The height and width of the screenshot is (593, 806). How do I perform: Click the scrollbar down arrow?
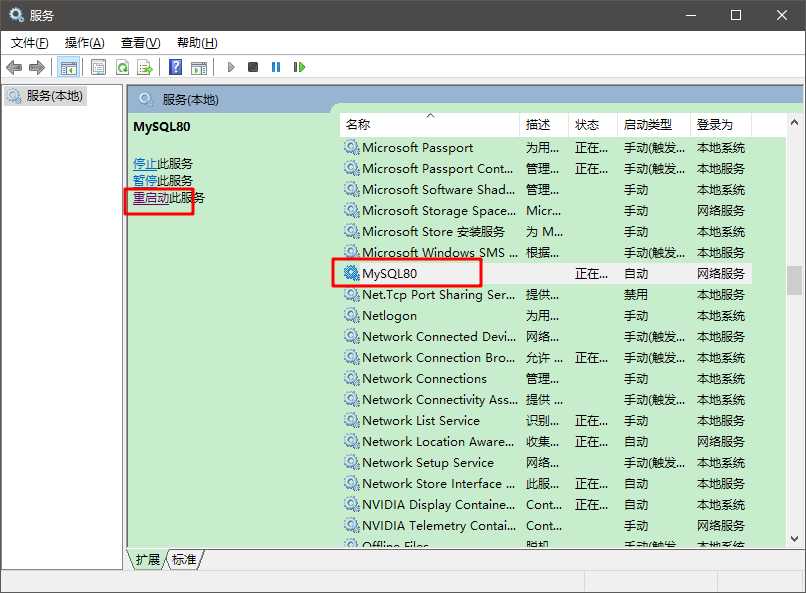794,539
